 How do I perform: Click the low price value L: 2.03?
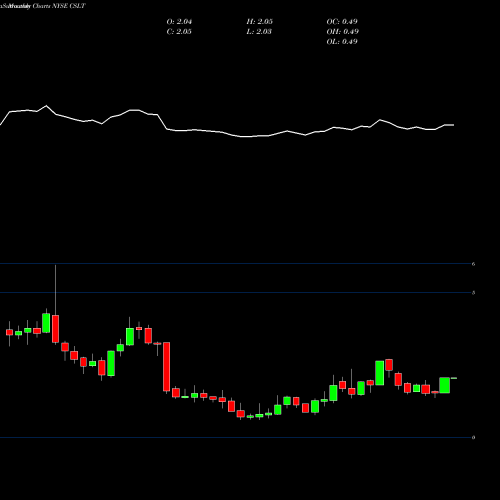pyautogui.click(x=259, y=32)
